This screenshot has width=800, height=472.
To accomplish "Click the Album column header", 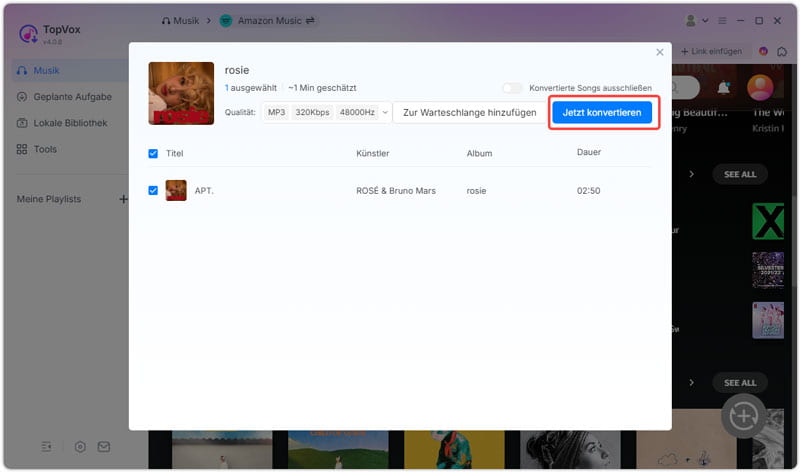I will pos(479,154).
